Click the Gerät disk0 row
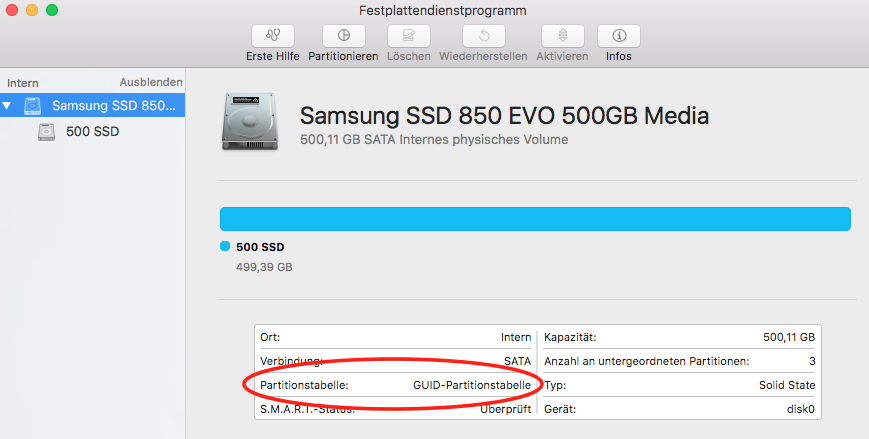 click(x=679, y=409)
